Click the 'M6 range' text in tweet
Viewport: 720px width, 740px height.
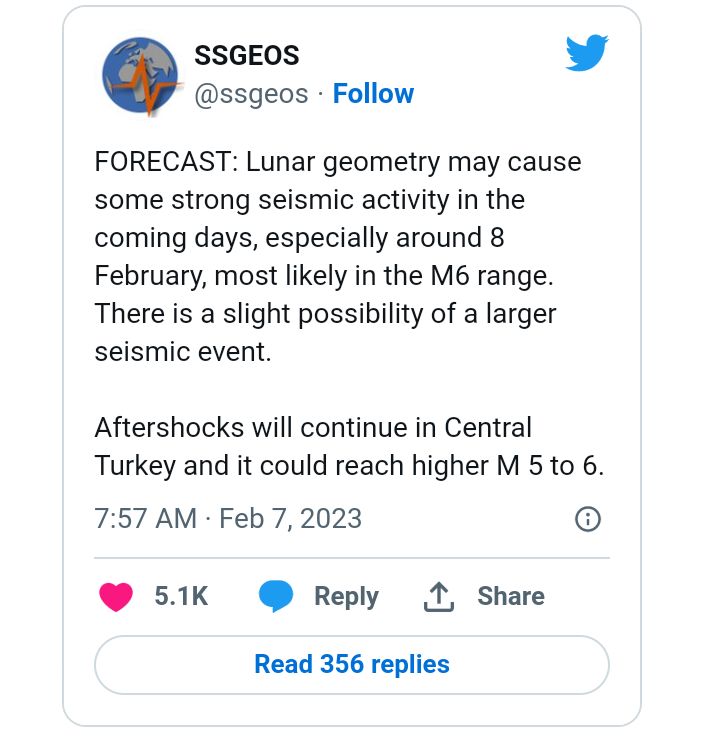[492, 276]
